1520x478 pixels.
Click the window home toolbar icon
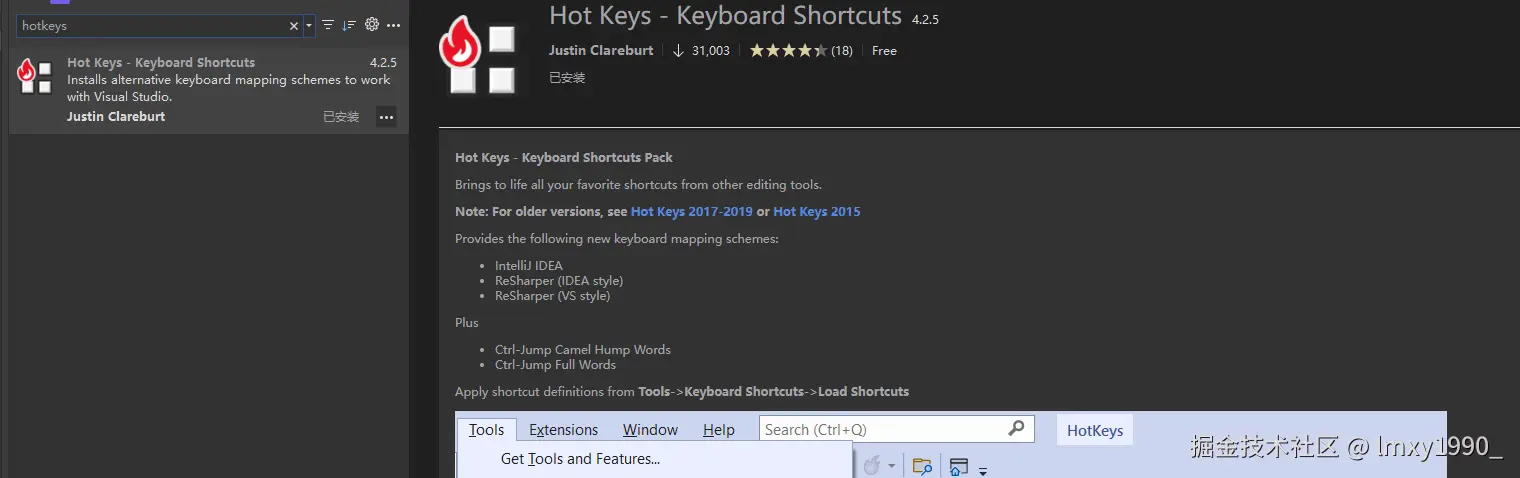[x=959, y=467]
